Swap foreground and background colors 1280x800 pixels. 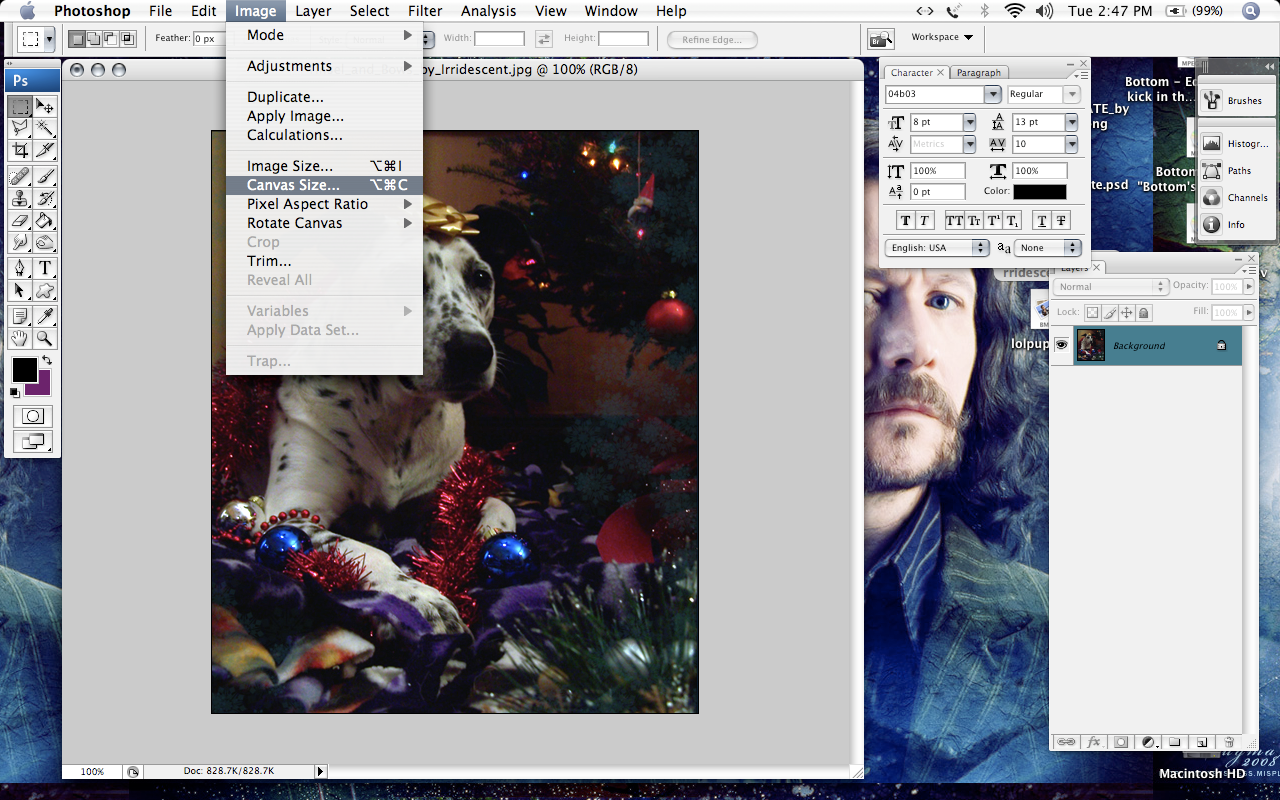[x=46, y=360]
